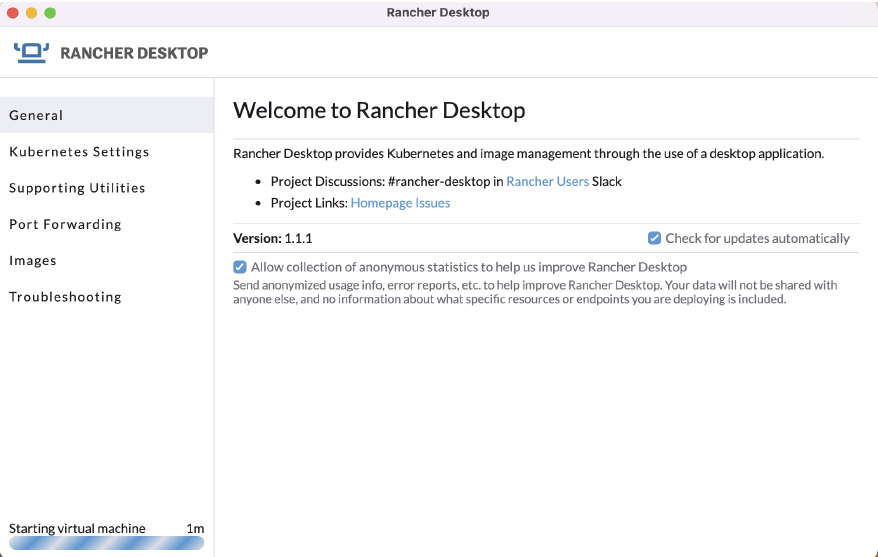Uncheck anonymous statistics collection checkbox

coord(240,267)
